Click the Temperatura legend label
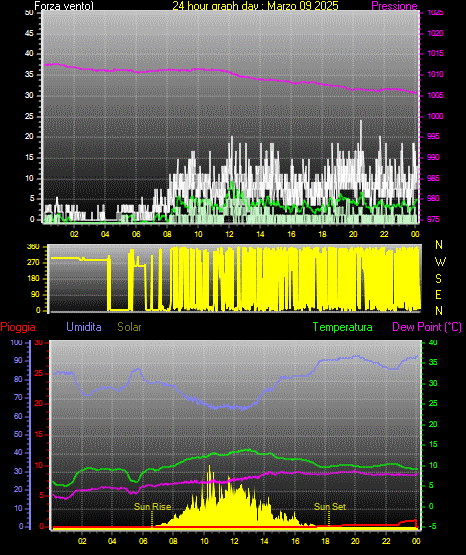 click(x=343, y=327)
